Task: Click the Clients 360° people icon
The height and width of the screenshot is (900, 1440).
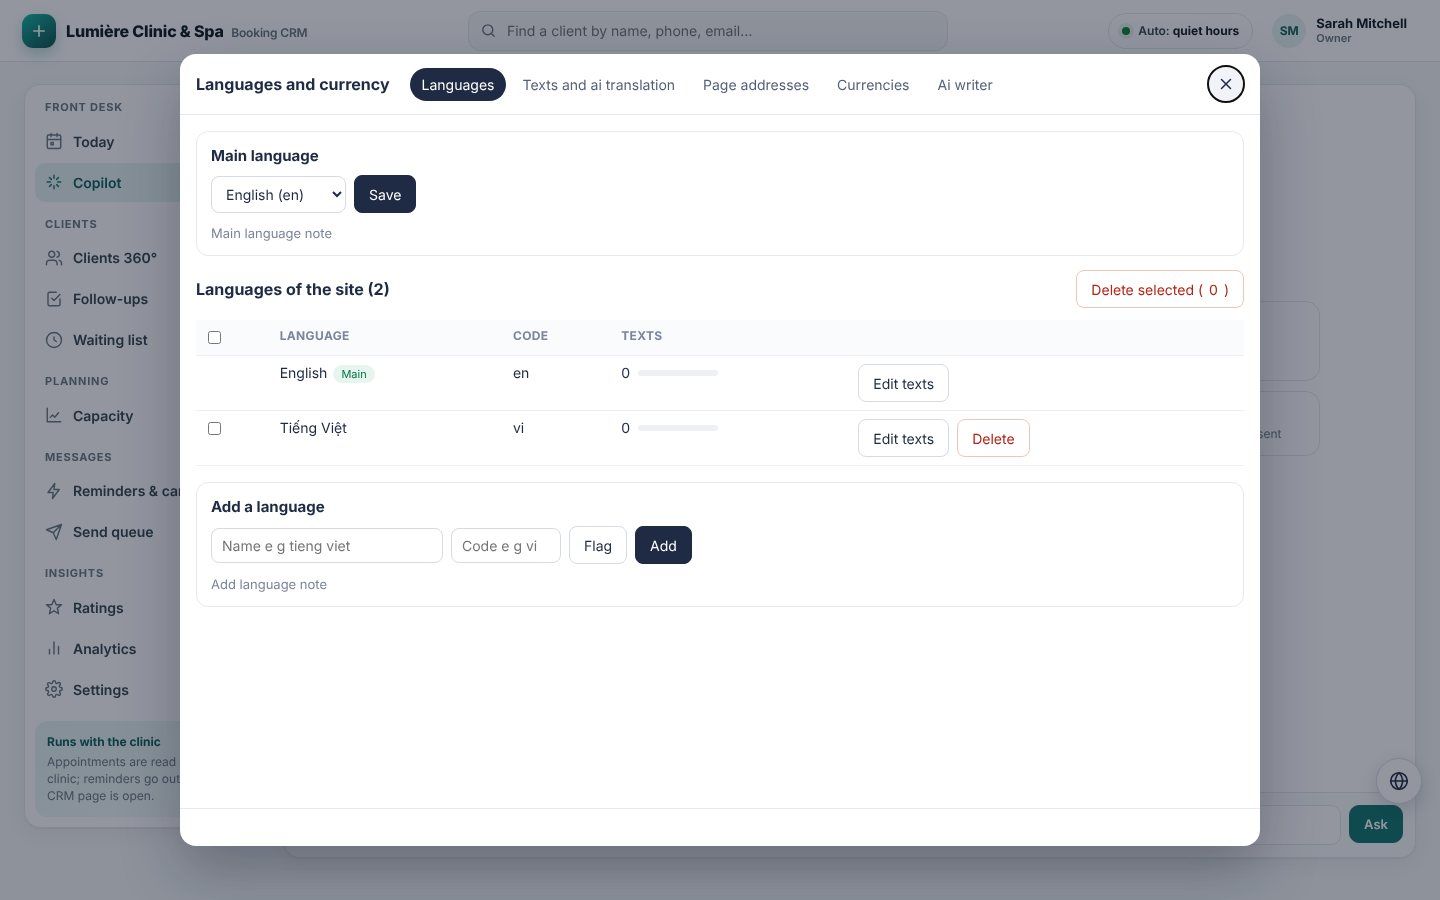Action: click(54, 258)
